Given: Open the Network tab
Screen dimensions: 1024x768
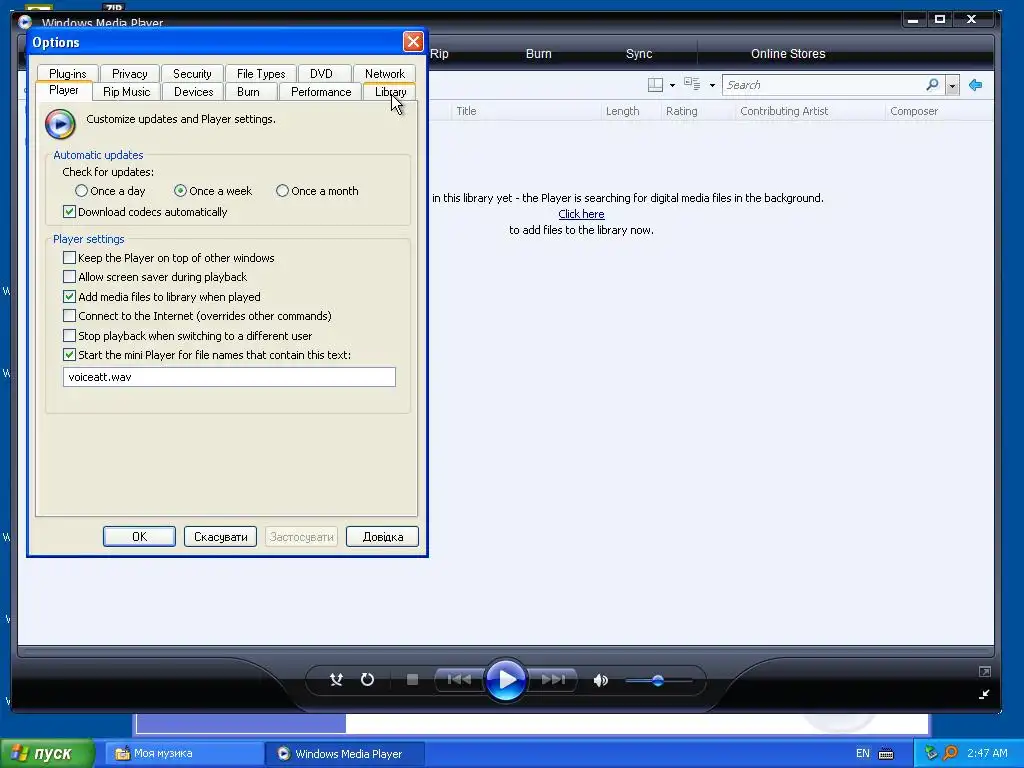Looking at the screenshot, I should click(x=385, y=74).
